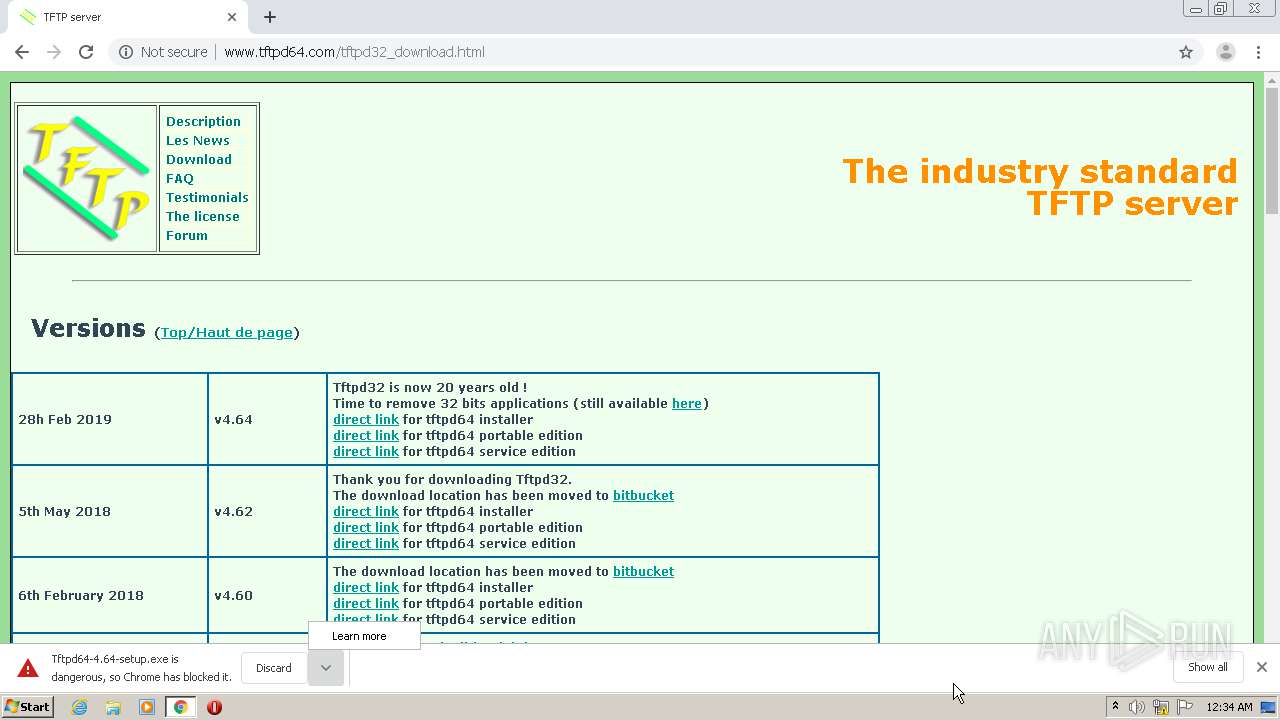Select the v4.62 version cell
The height and width of the screenshot is (720, 1280).
[267, 511]
